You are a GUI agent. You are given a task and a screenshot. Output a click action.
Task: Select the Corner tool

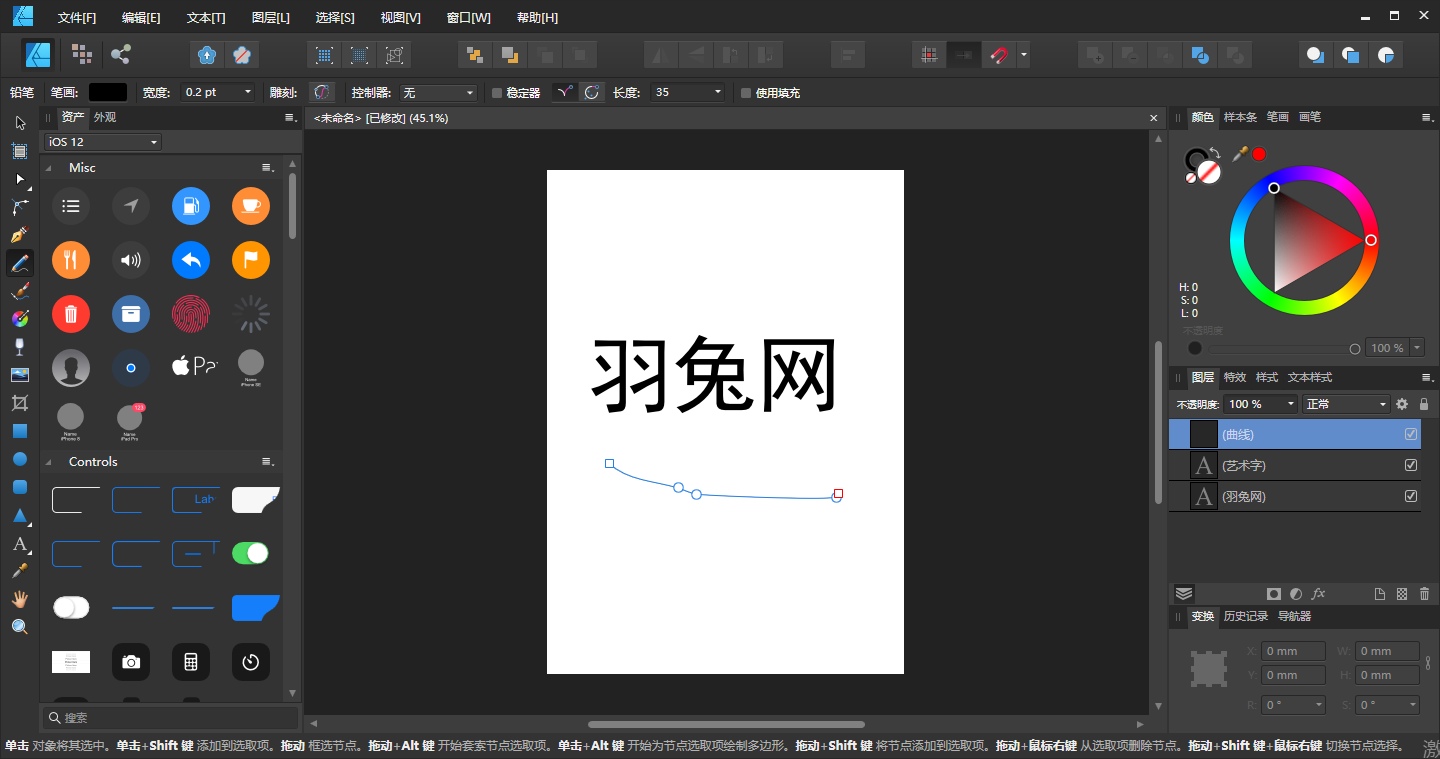tap(20, 207)
